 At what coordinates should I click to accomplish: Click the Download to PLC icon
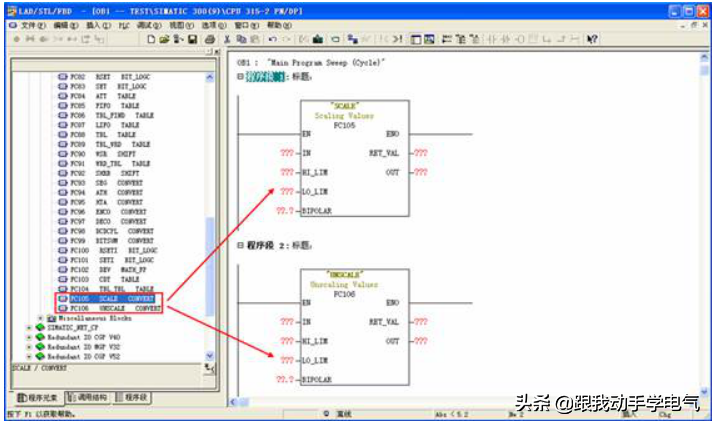[x=318, y=40]
